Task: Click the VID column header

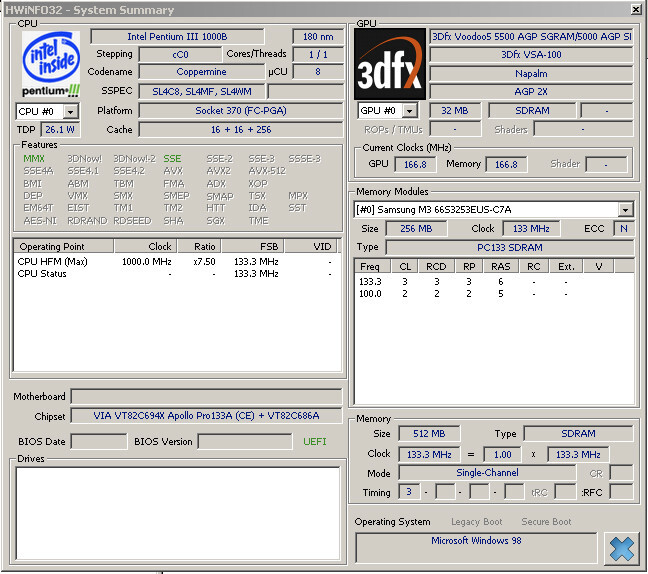Action: coord(311,247)
